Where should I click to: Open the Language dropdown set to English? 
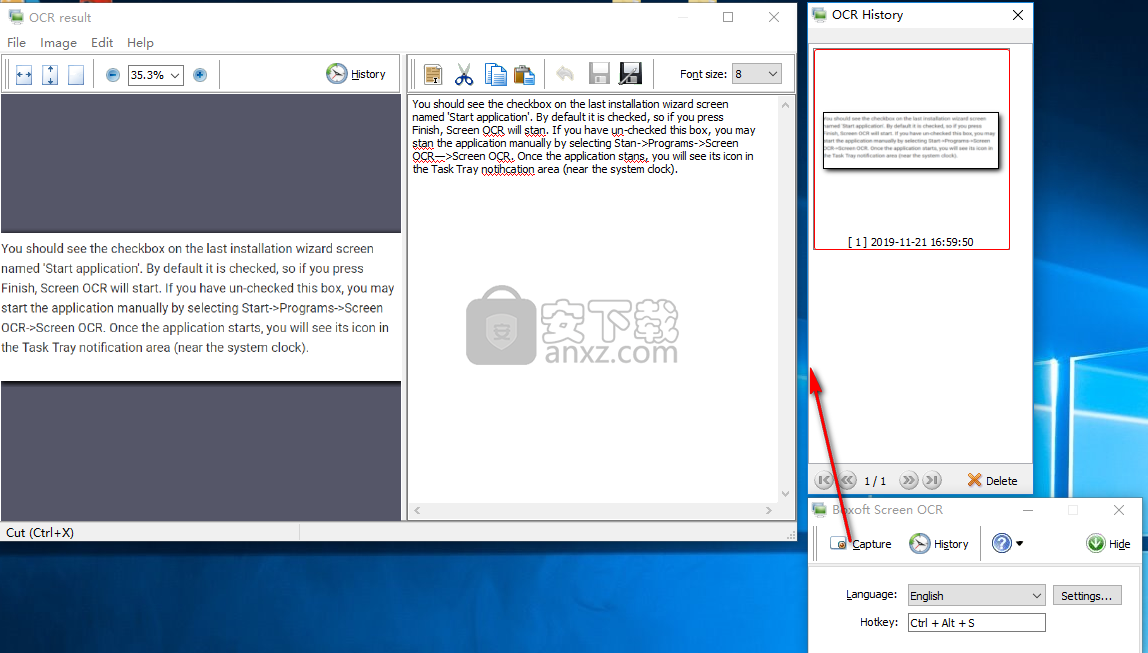coord(976,595)
